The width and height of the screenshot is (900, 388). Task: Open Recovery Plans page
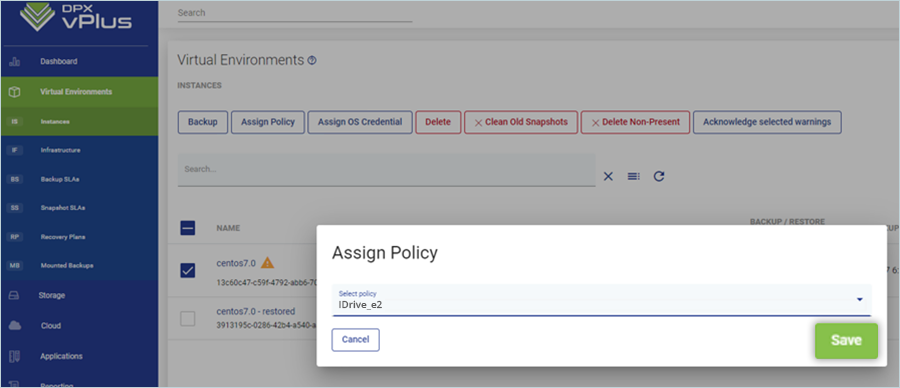[x=79, y=236]
